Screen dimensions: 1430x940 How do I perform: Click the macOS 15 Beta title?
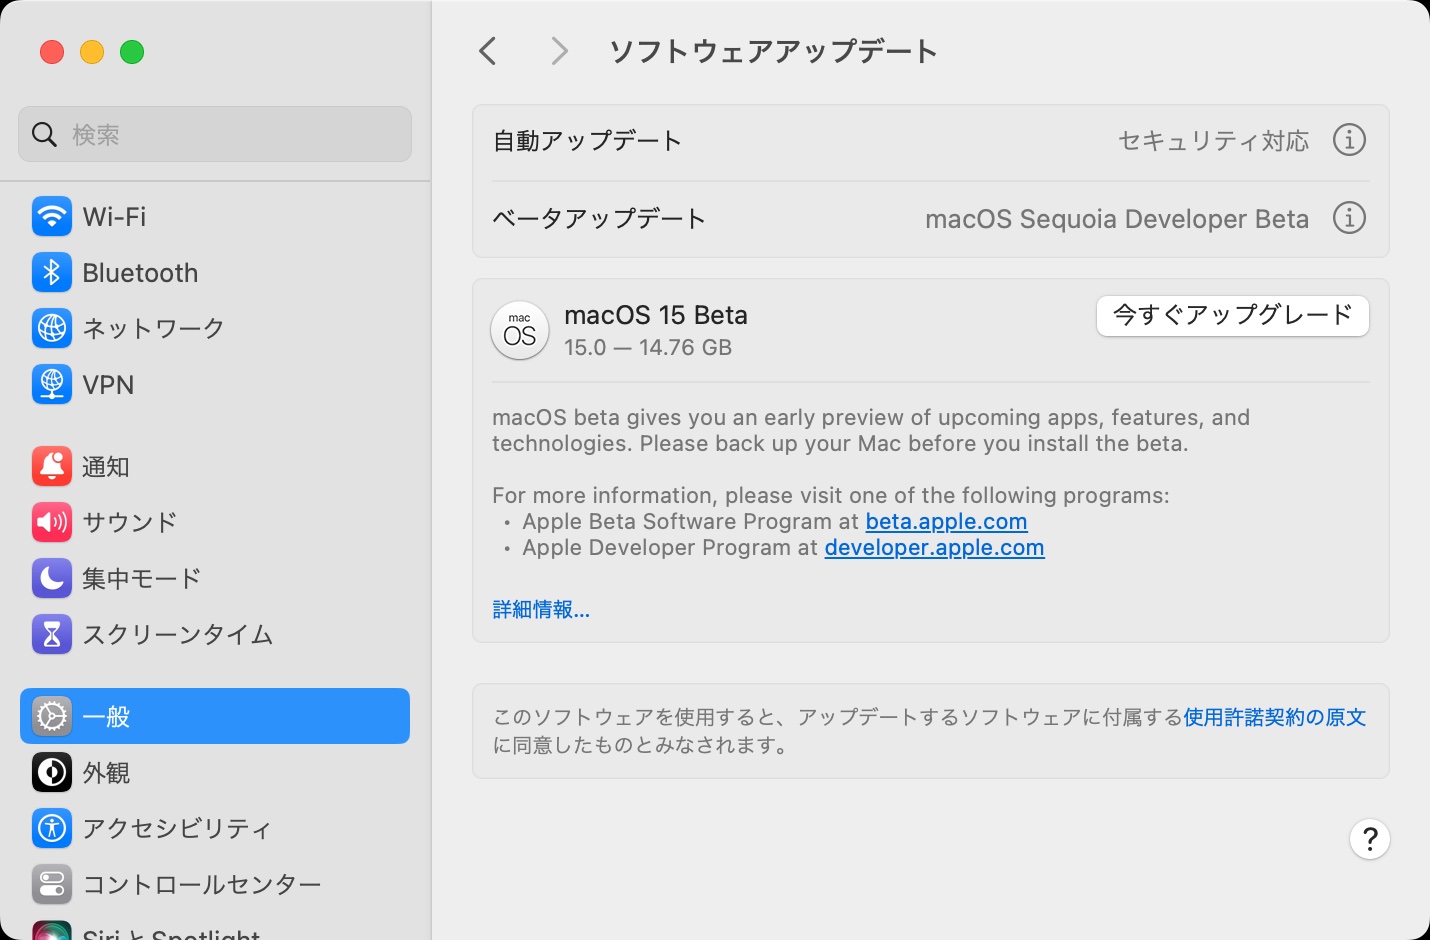656,315
